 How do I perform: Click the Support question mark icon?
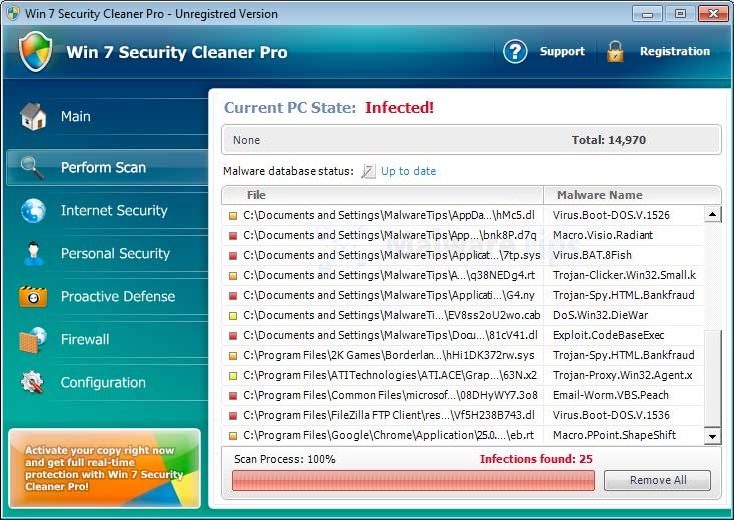[515, 52]
